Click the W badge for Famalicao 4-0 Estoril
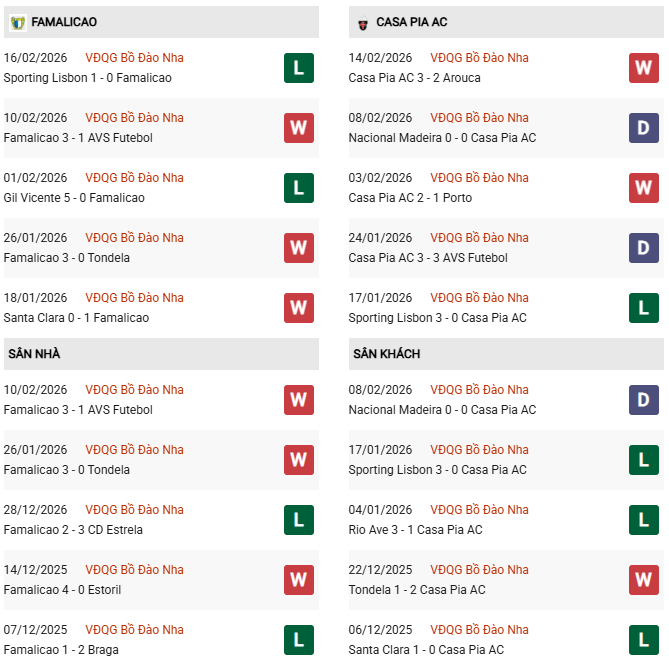Screen dimensions: 669x661 click(x=298, y=580)
